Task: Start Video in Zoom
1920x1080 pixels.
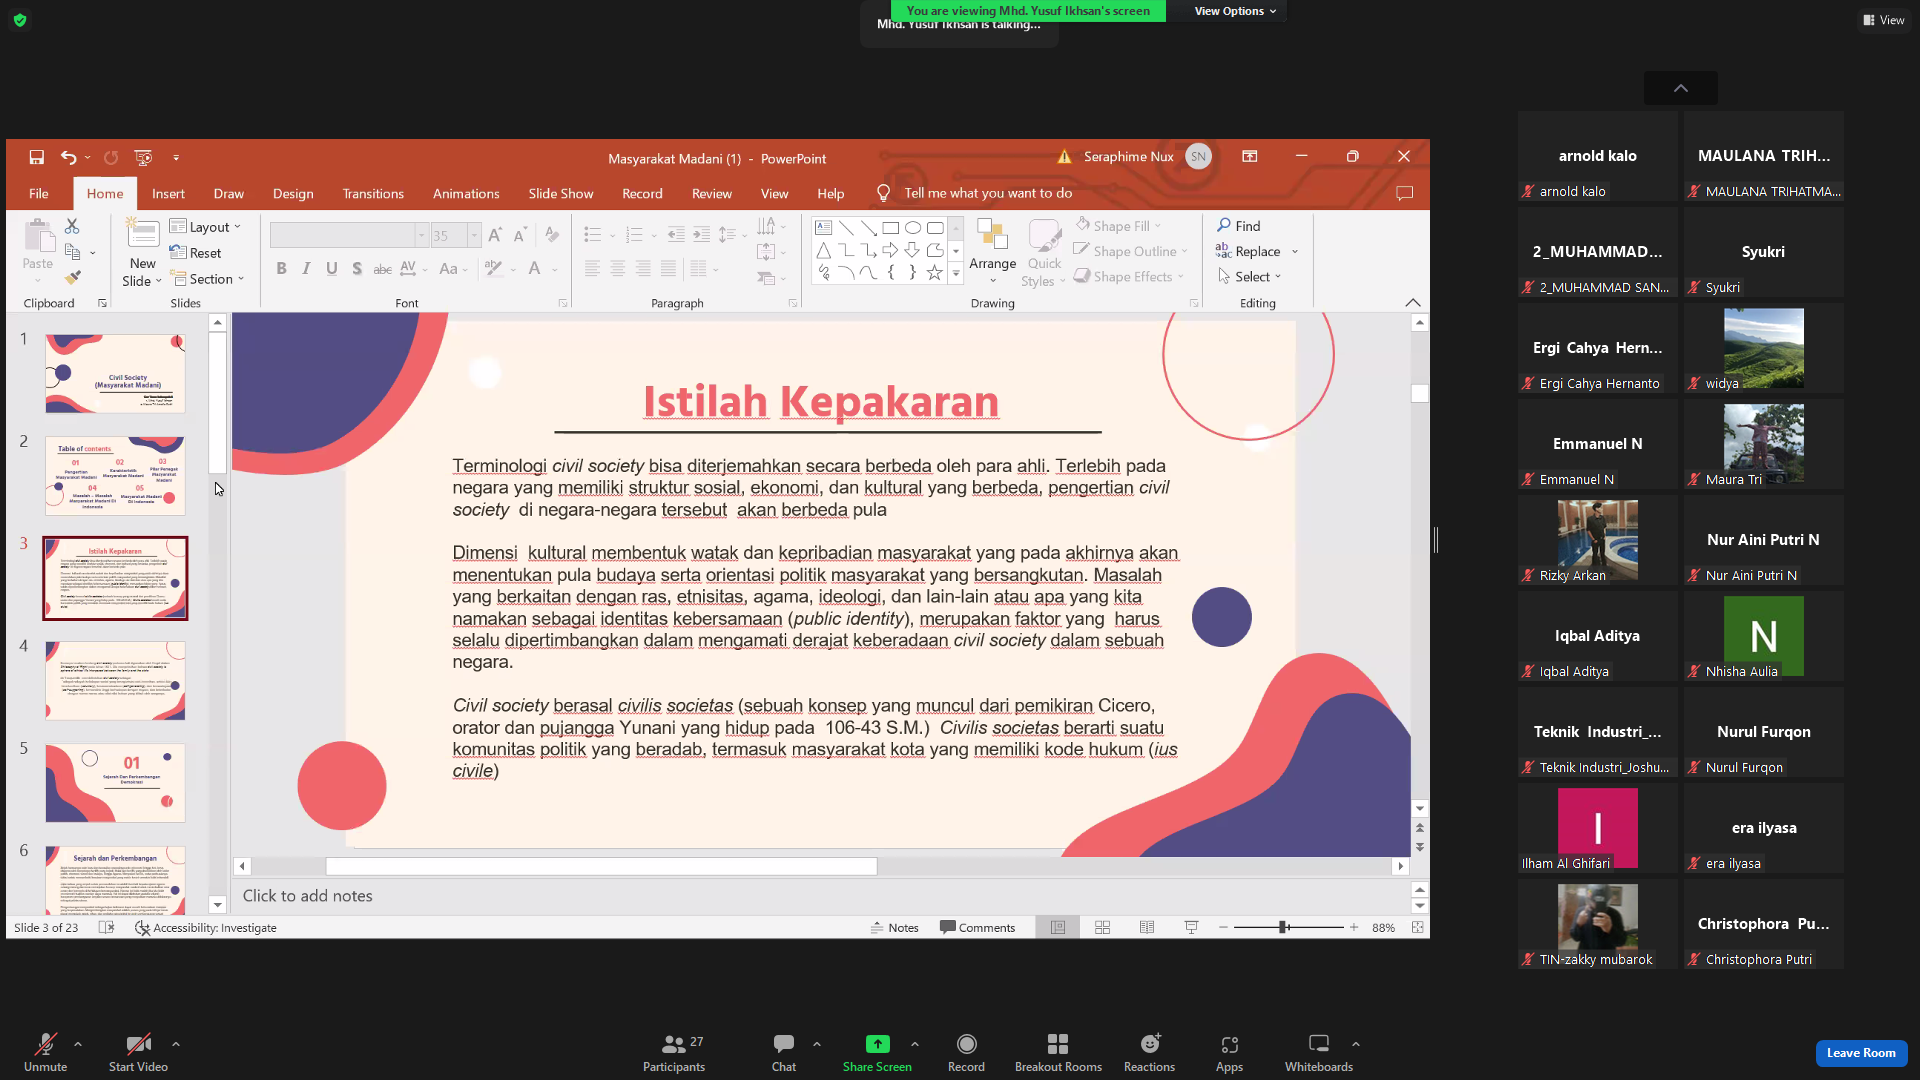Action: point(138,1052)
